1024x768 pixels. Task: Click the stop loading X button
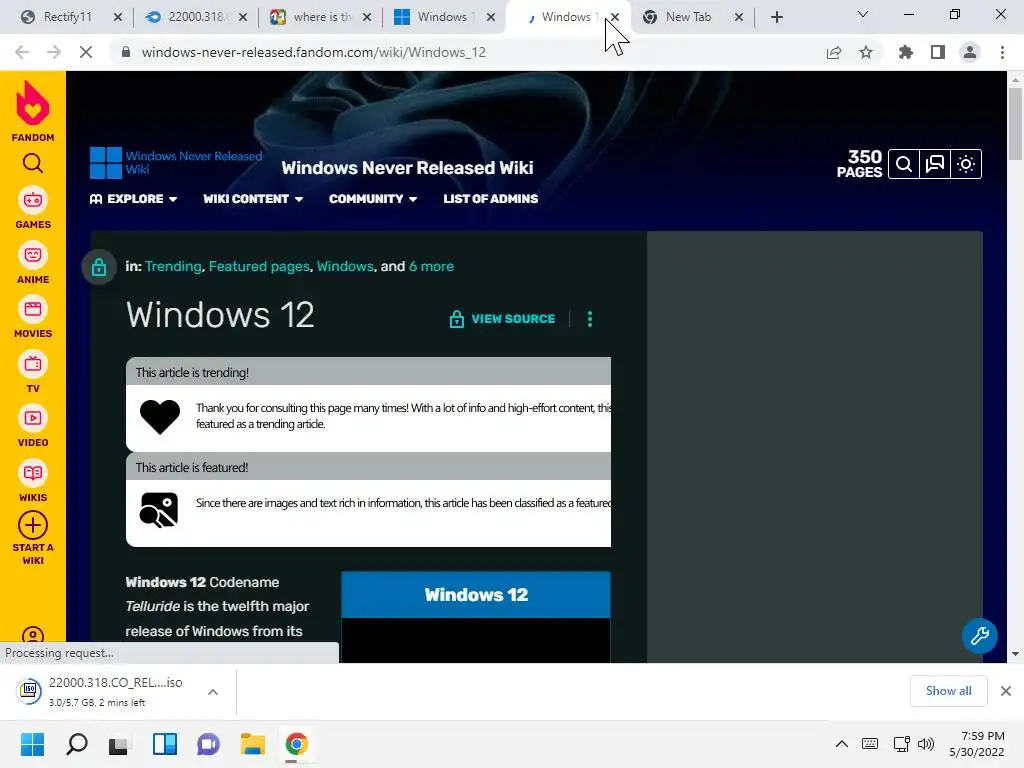[x=86, y=52]
